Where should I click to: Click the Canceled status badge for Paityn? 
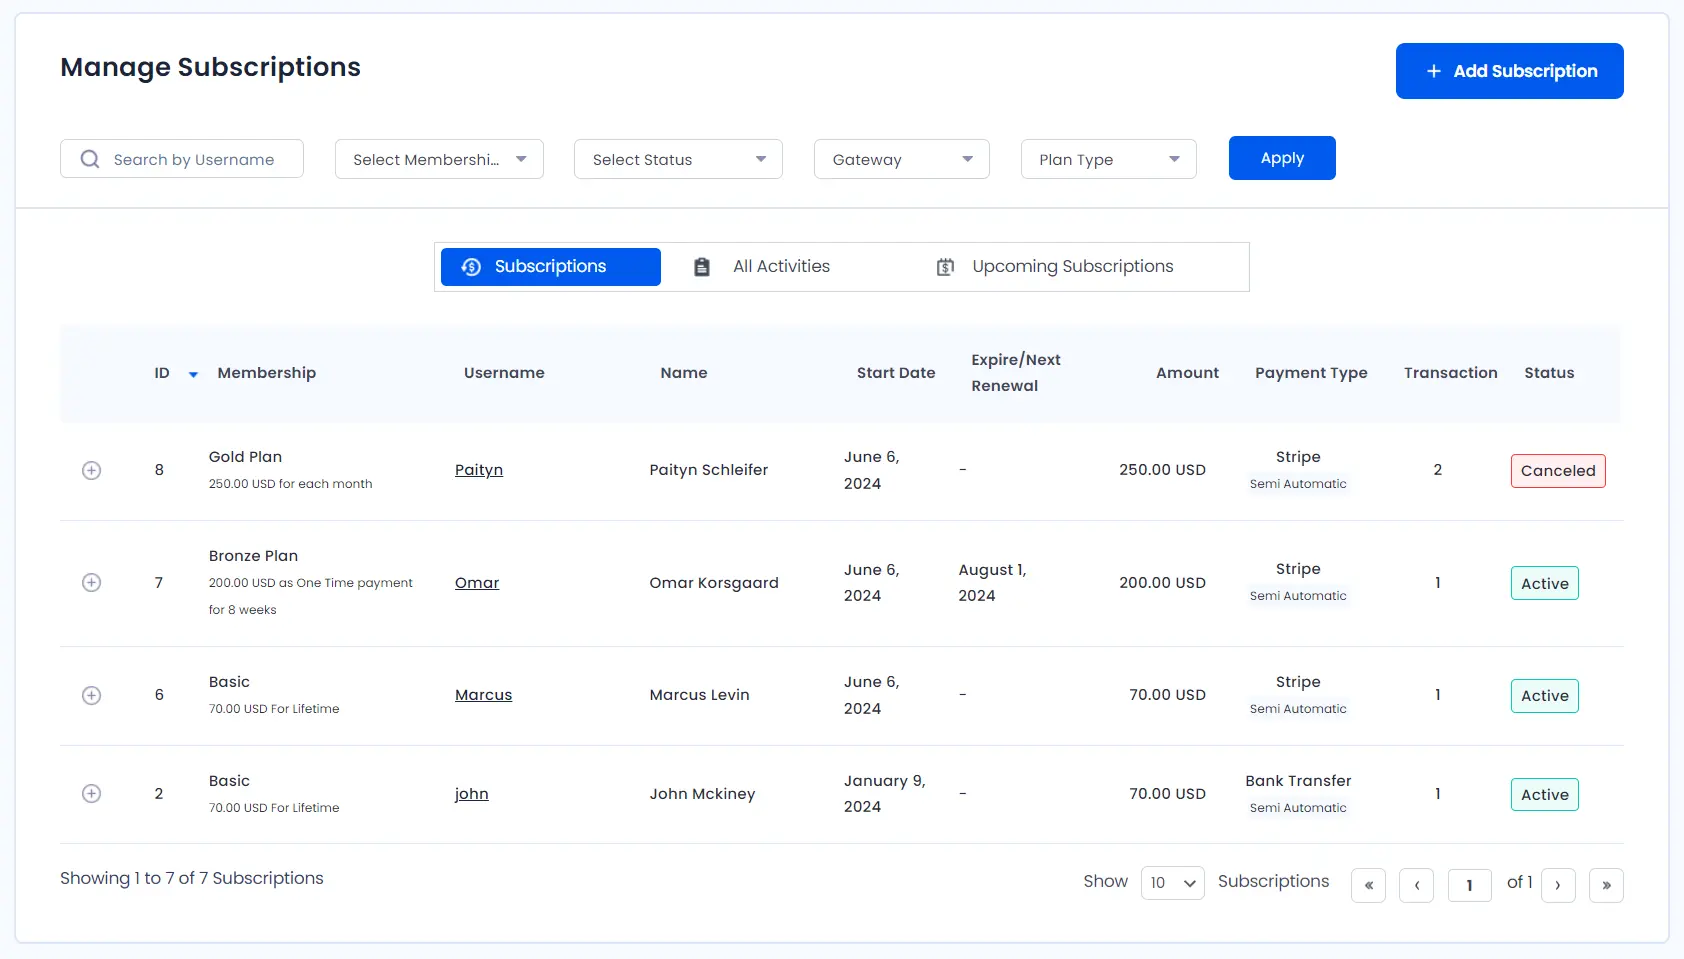pos(1558,471)
